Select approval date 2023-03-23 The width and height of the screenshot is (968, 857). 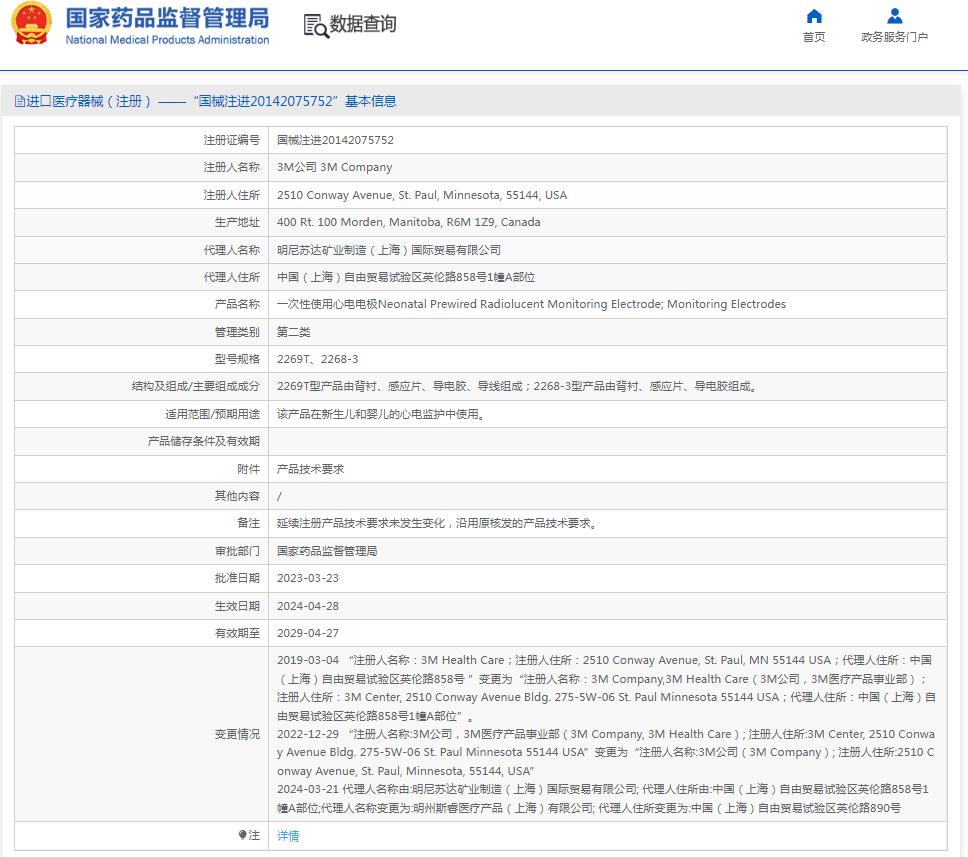point(307,579)
